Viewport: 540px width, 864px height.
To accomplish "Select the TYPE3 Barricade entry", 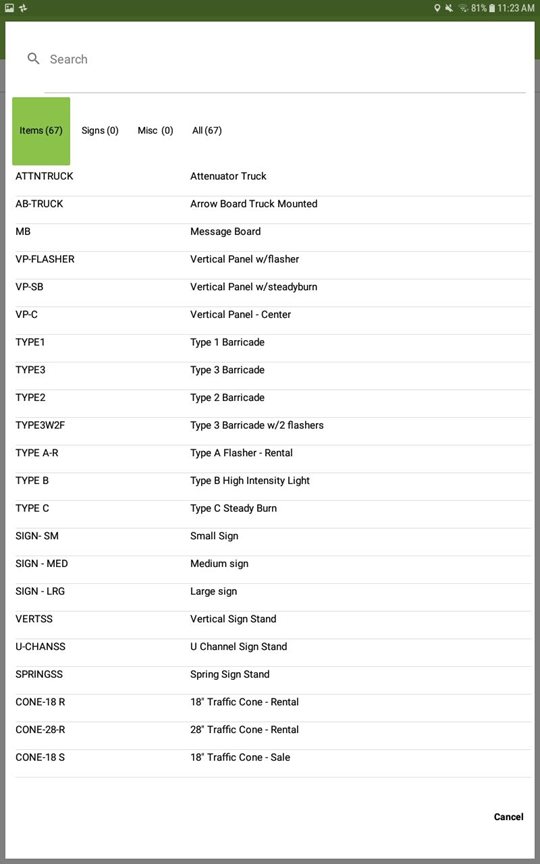I will pyautogui.click(x=273, y=370).
